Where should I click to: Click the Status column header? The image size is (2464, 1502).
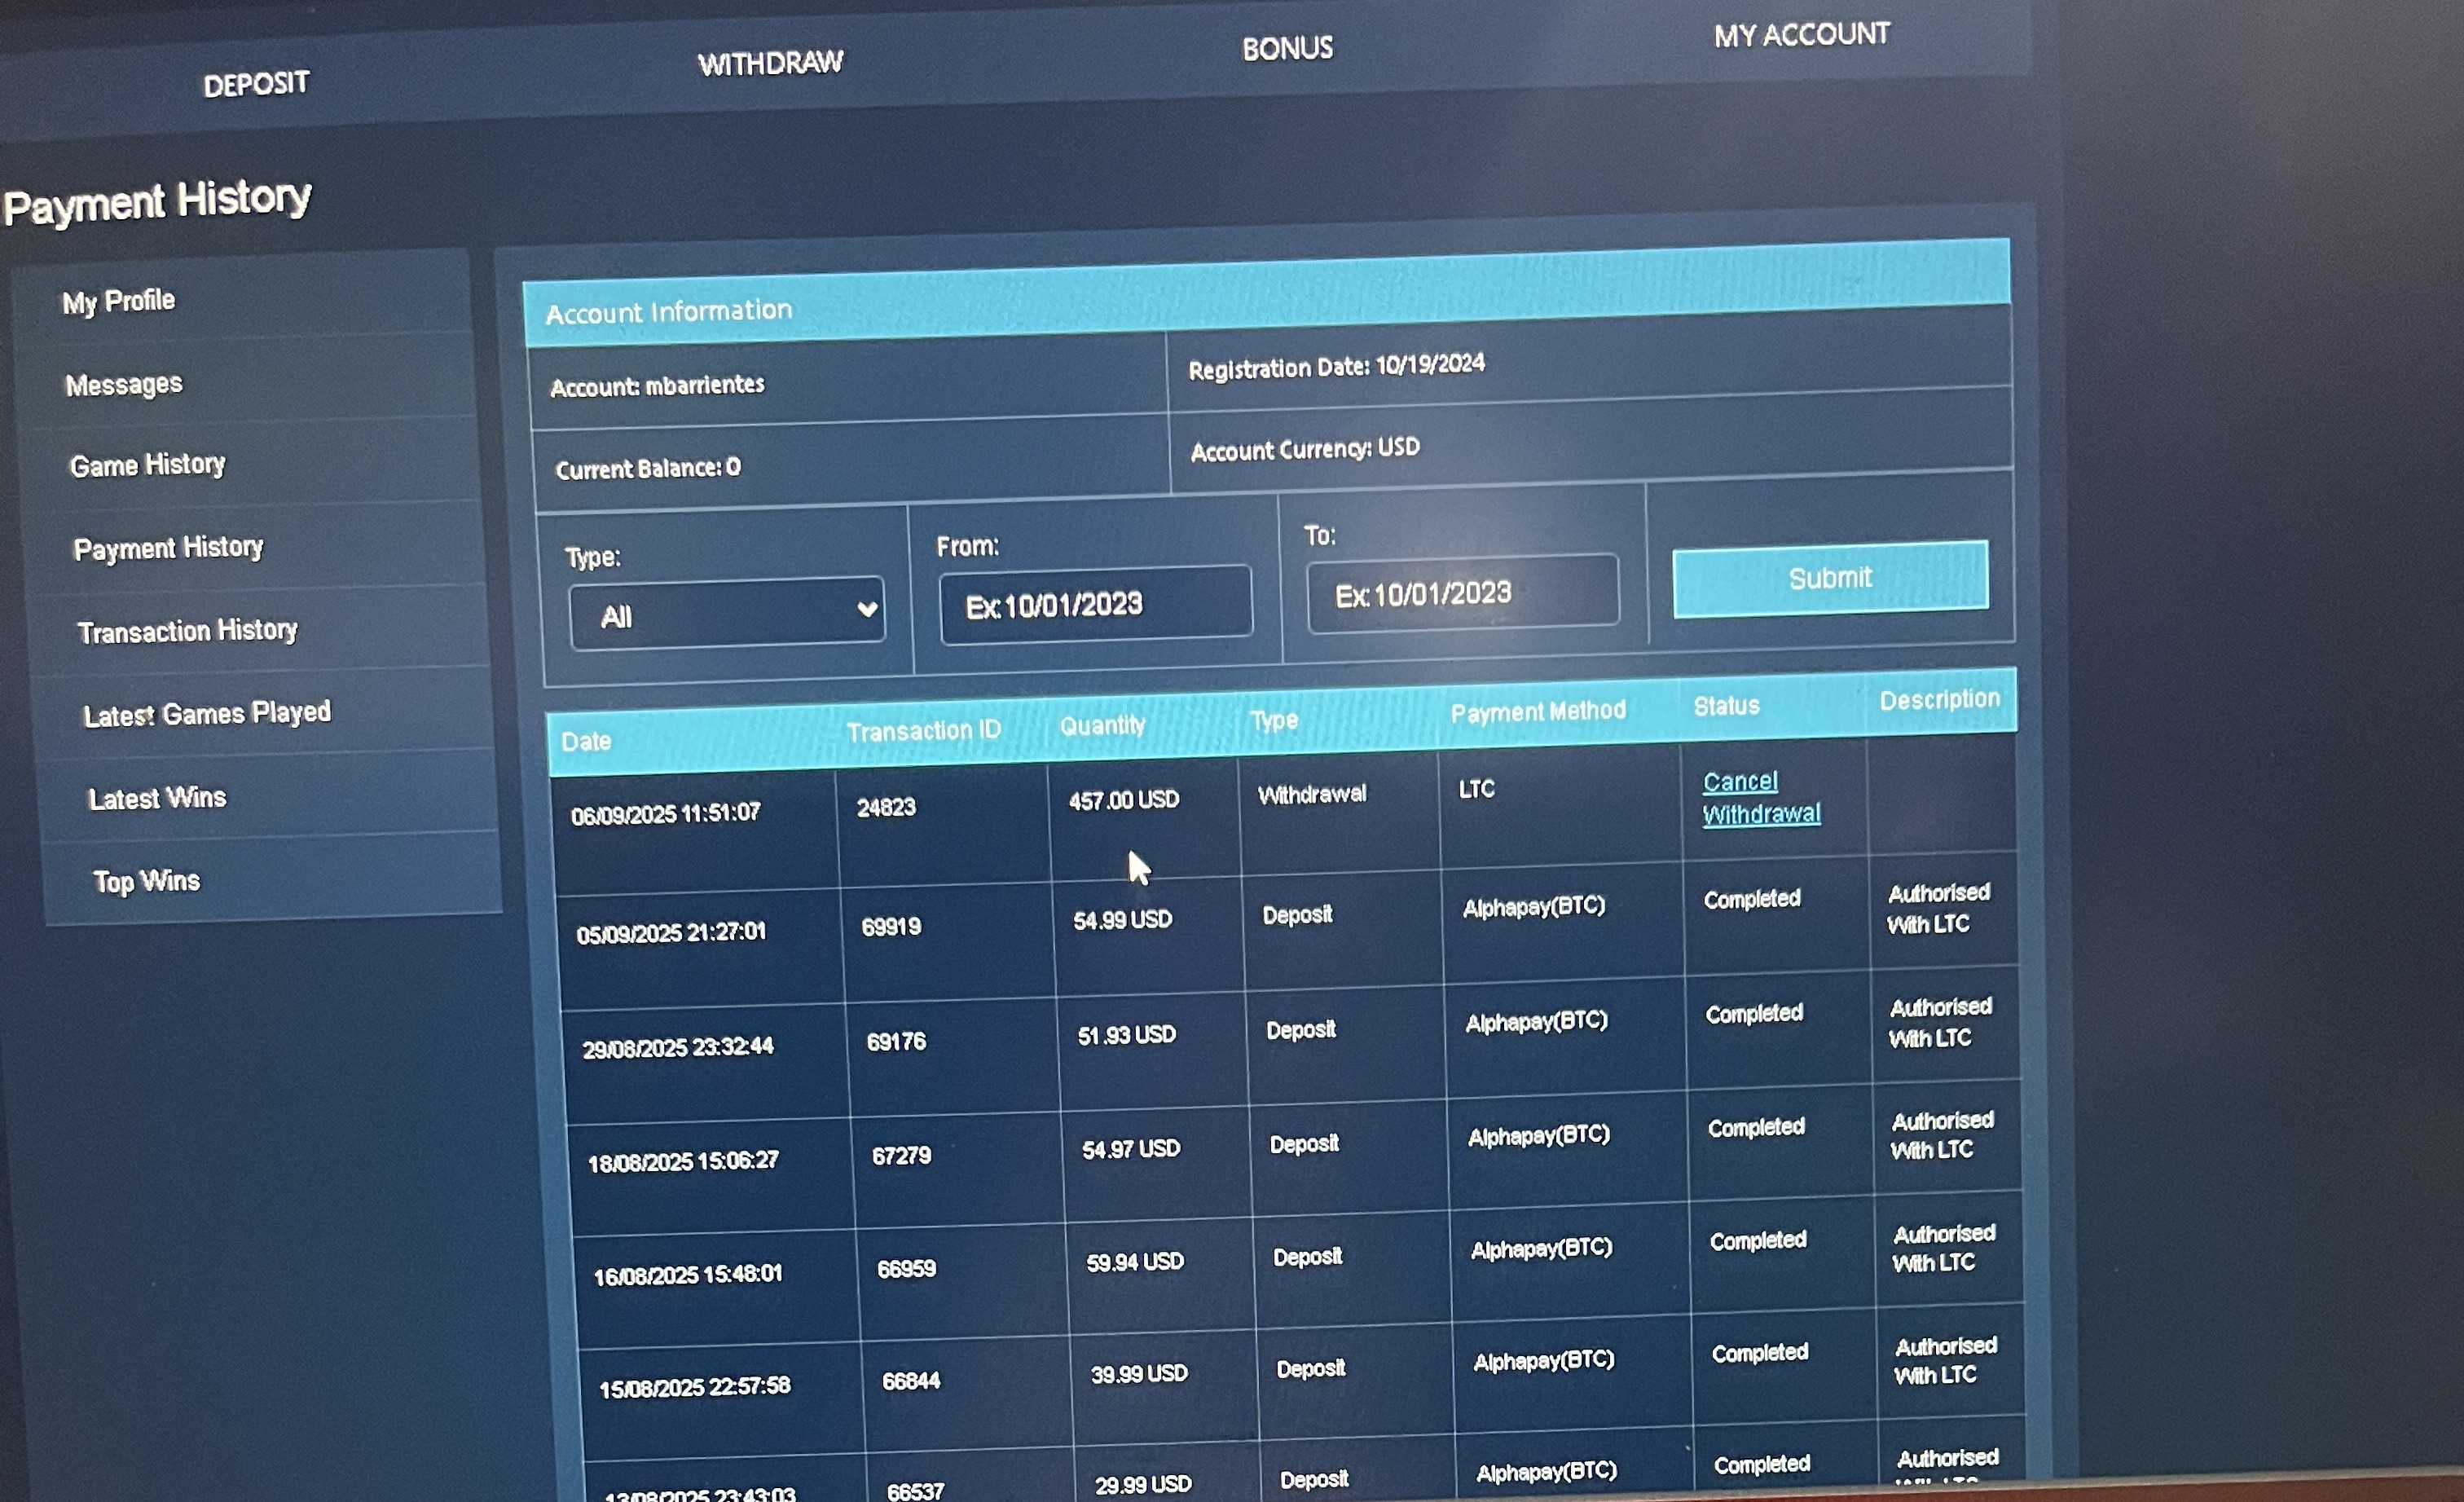(1726, 706)
